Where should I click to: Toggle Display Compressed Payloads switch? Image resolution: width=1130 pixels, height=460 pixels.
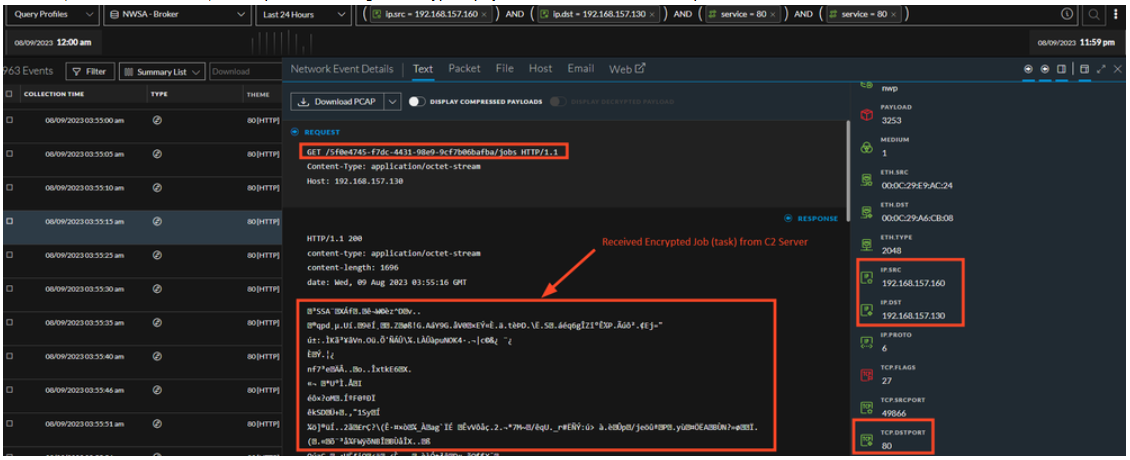416,102
